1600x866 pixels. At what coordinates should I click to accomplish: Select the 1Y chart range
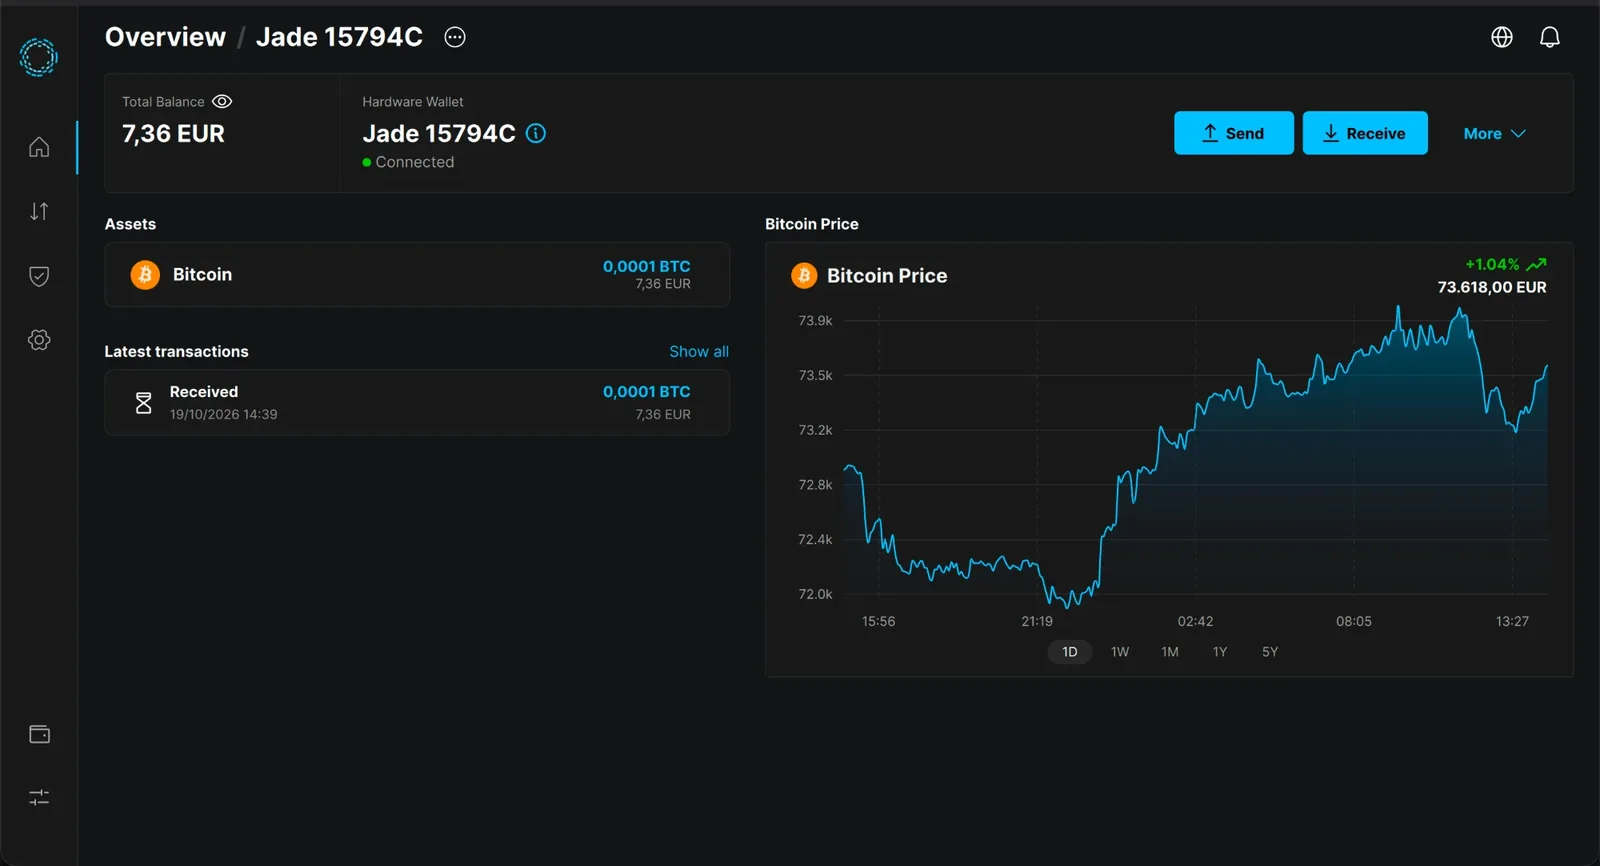click(x=1220, y=652)
